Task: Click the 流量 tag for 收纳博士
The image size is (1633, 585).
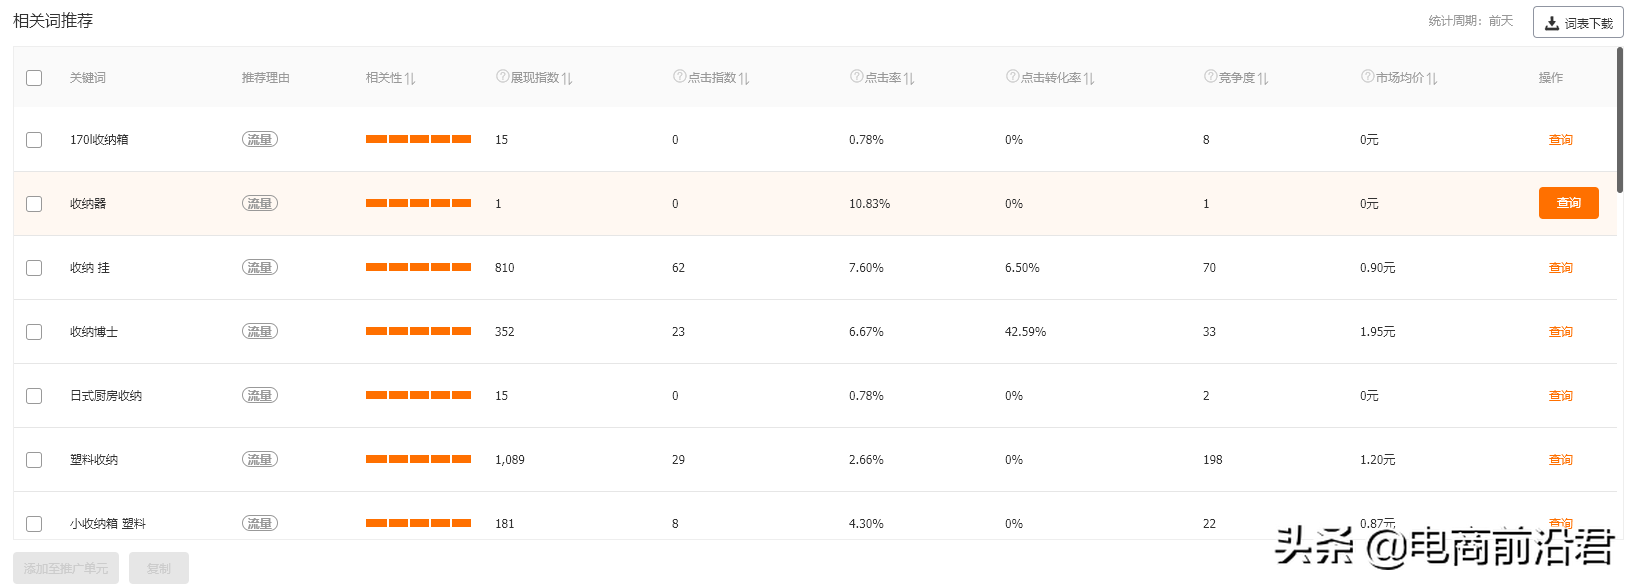Action: pos(260,332)
